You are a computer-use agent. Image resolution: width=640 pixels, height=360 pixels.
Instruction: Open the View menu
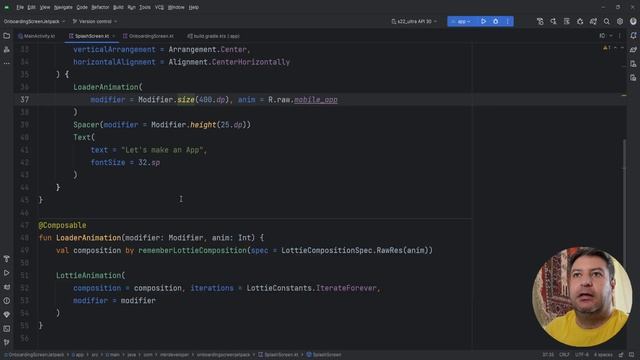click(x=45, y=7)
